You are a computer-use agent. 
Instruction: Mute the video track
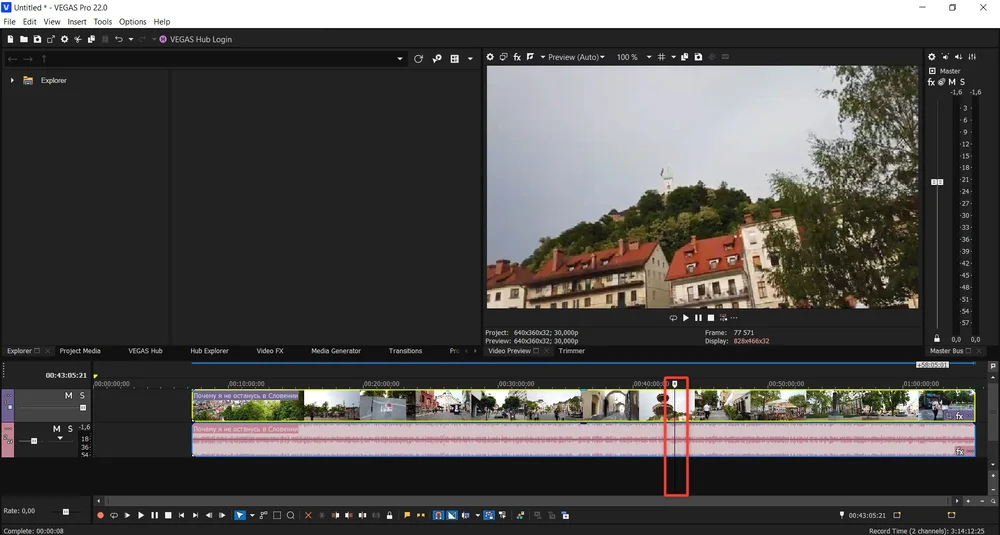69,396
